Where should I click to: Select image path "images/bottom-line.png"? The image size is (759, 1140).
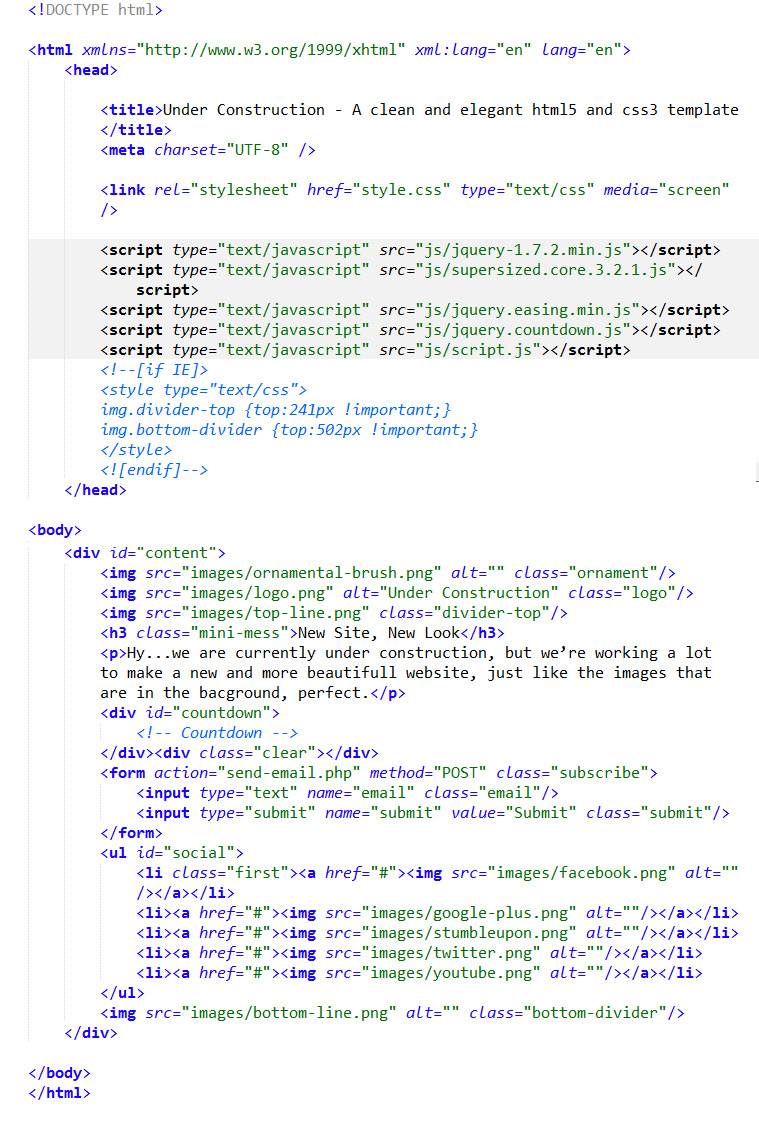click(x=289, y=1013)
